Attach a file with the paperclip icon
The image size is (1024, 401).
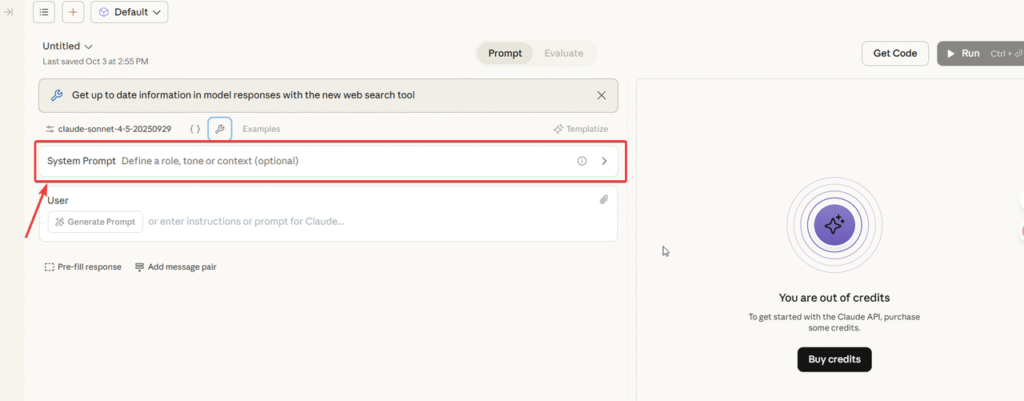(x=604, y=200)
